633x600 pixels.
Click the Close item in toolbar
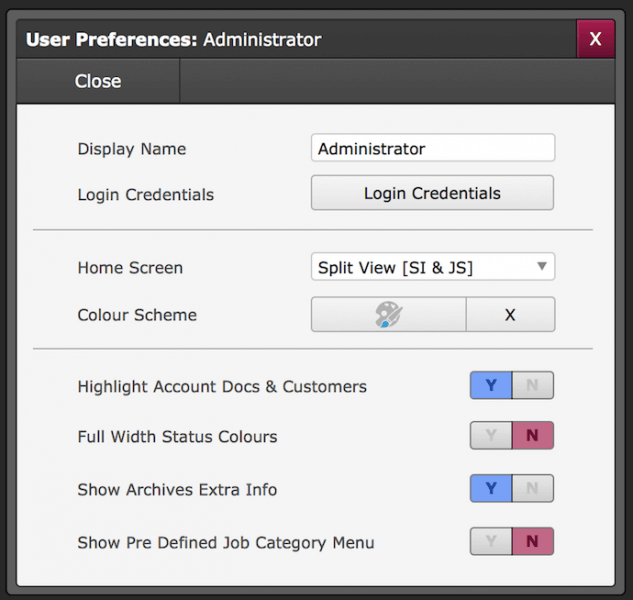tap(98, 81)
